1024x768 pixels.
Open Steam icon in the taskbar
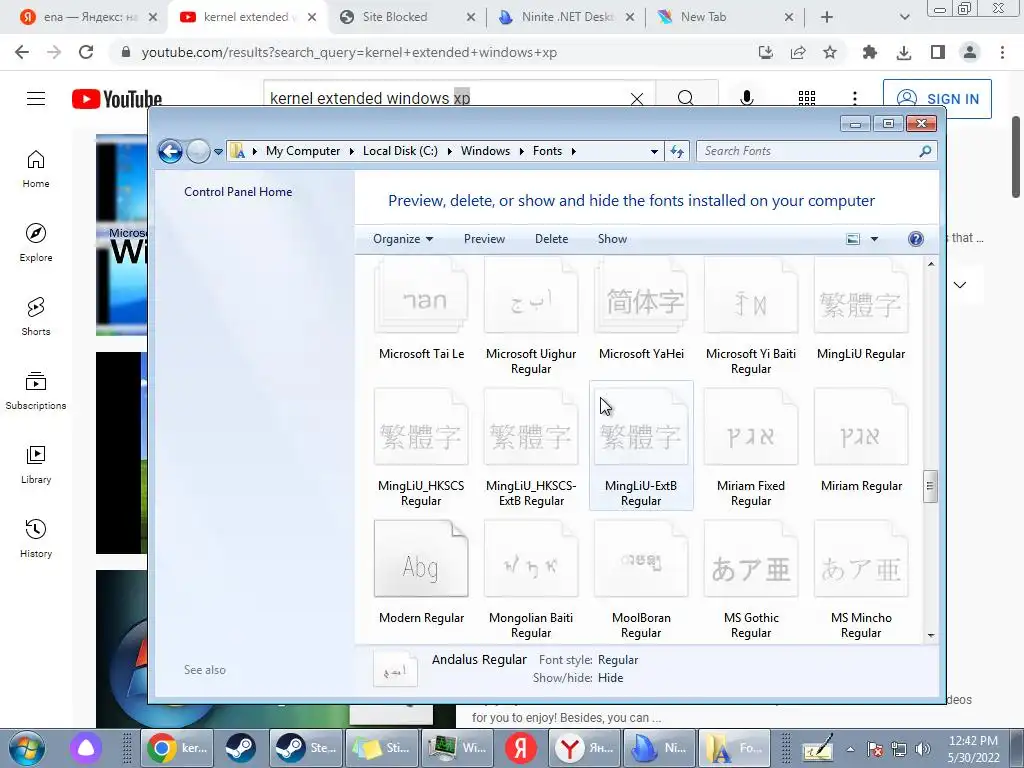coord(240,748)
